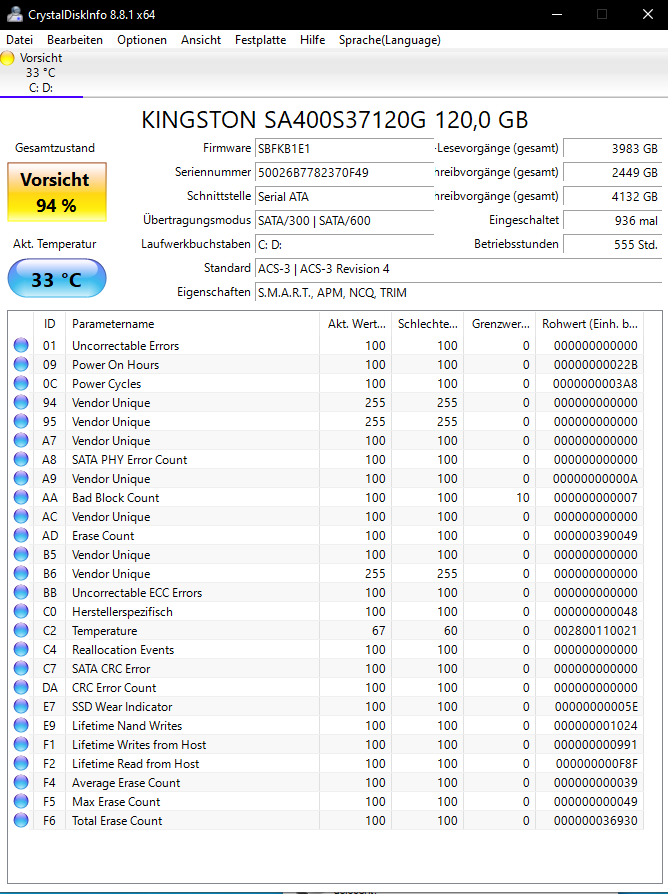The image size is (668, 894).
Task: Click status icon of Lifetime Writes from Host row
Action: coord(21,744)
